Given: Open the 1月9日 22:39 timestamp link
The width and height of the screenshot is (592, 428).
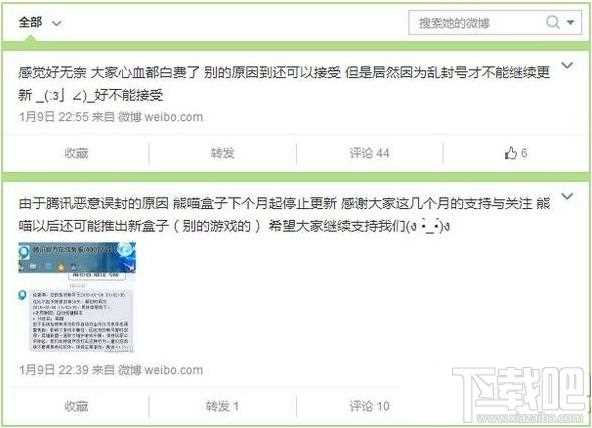Looking at the screenshot, I should (54, 370).
